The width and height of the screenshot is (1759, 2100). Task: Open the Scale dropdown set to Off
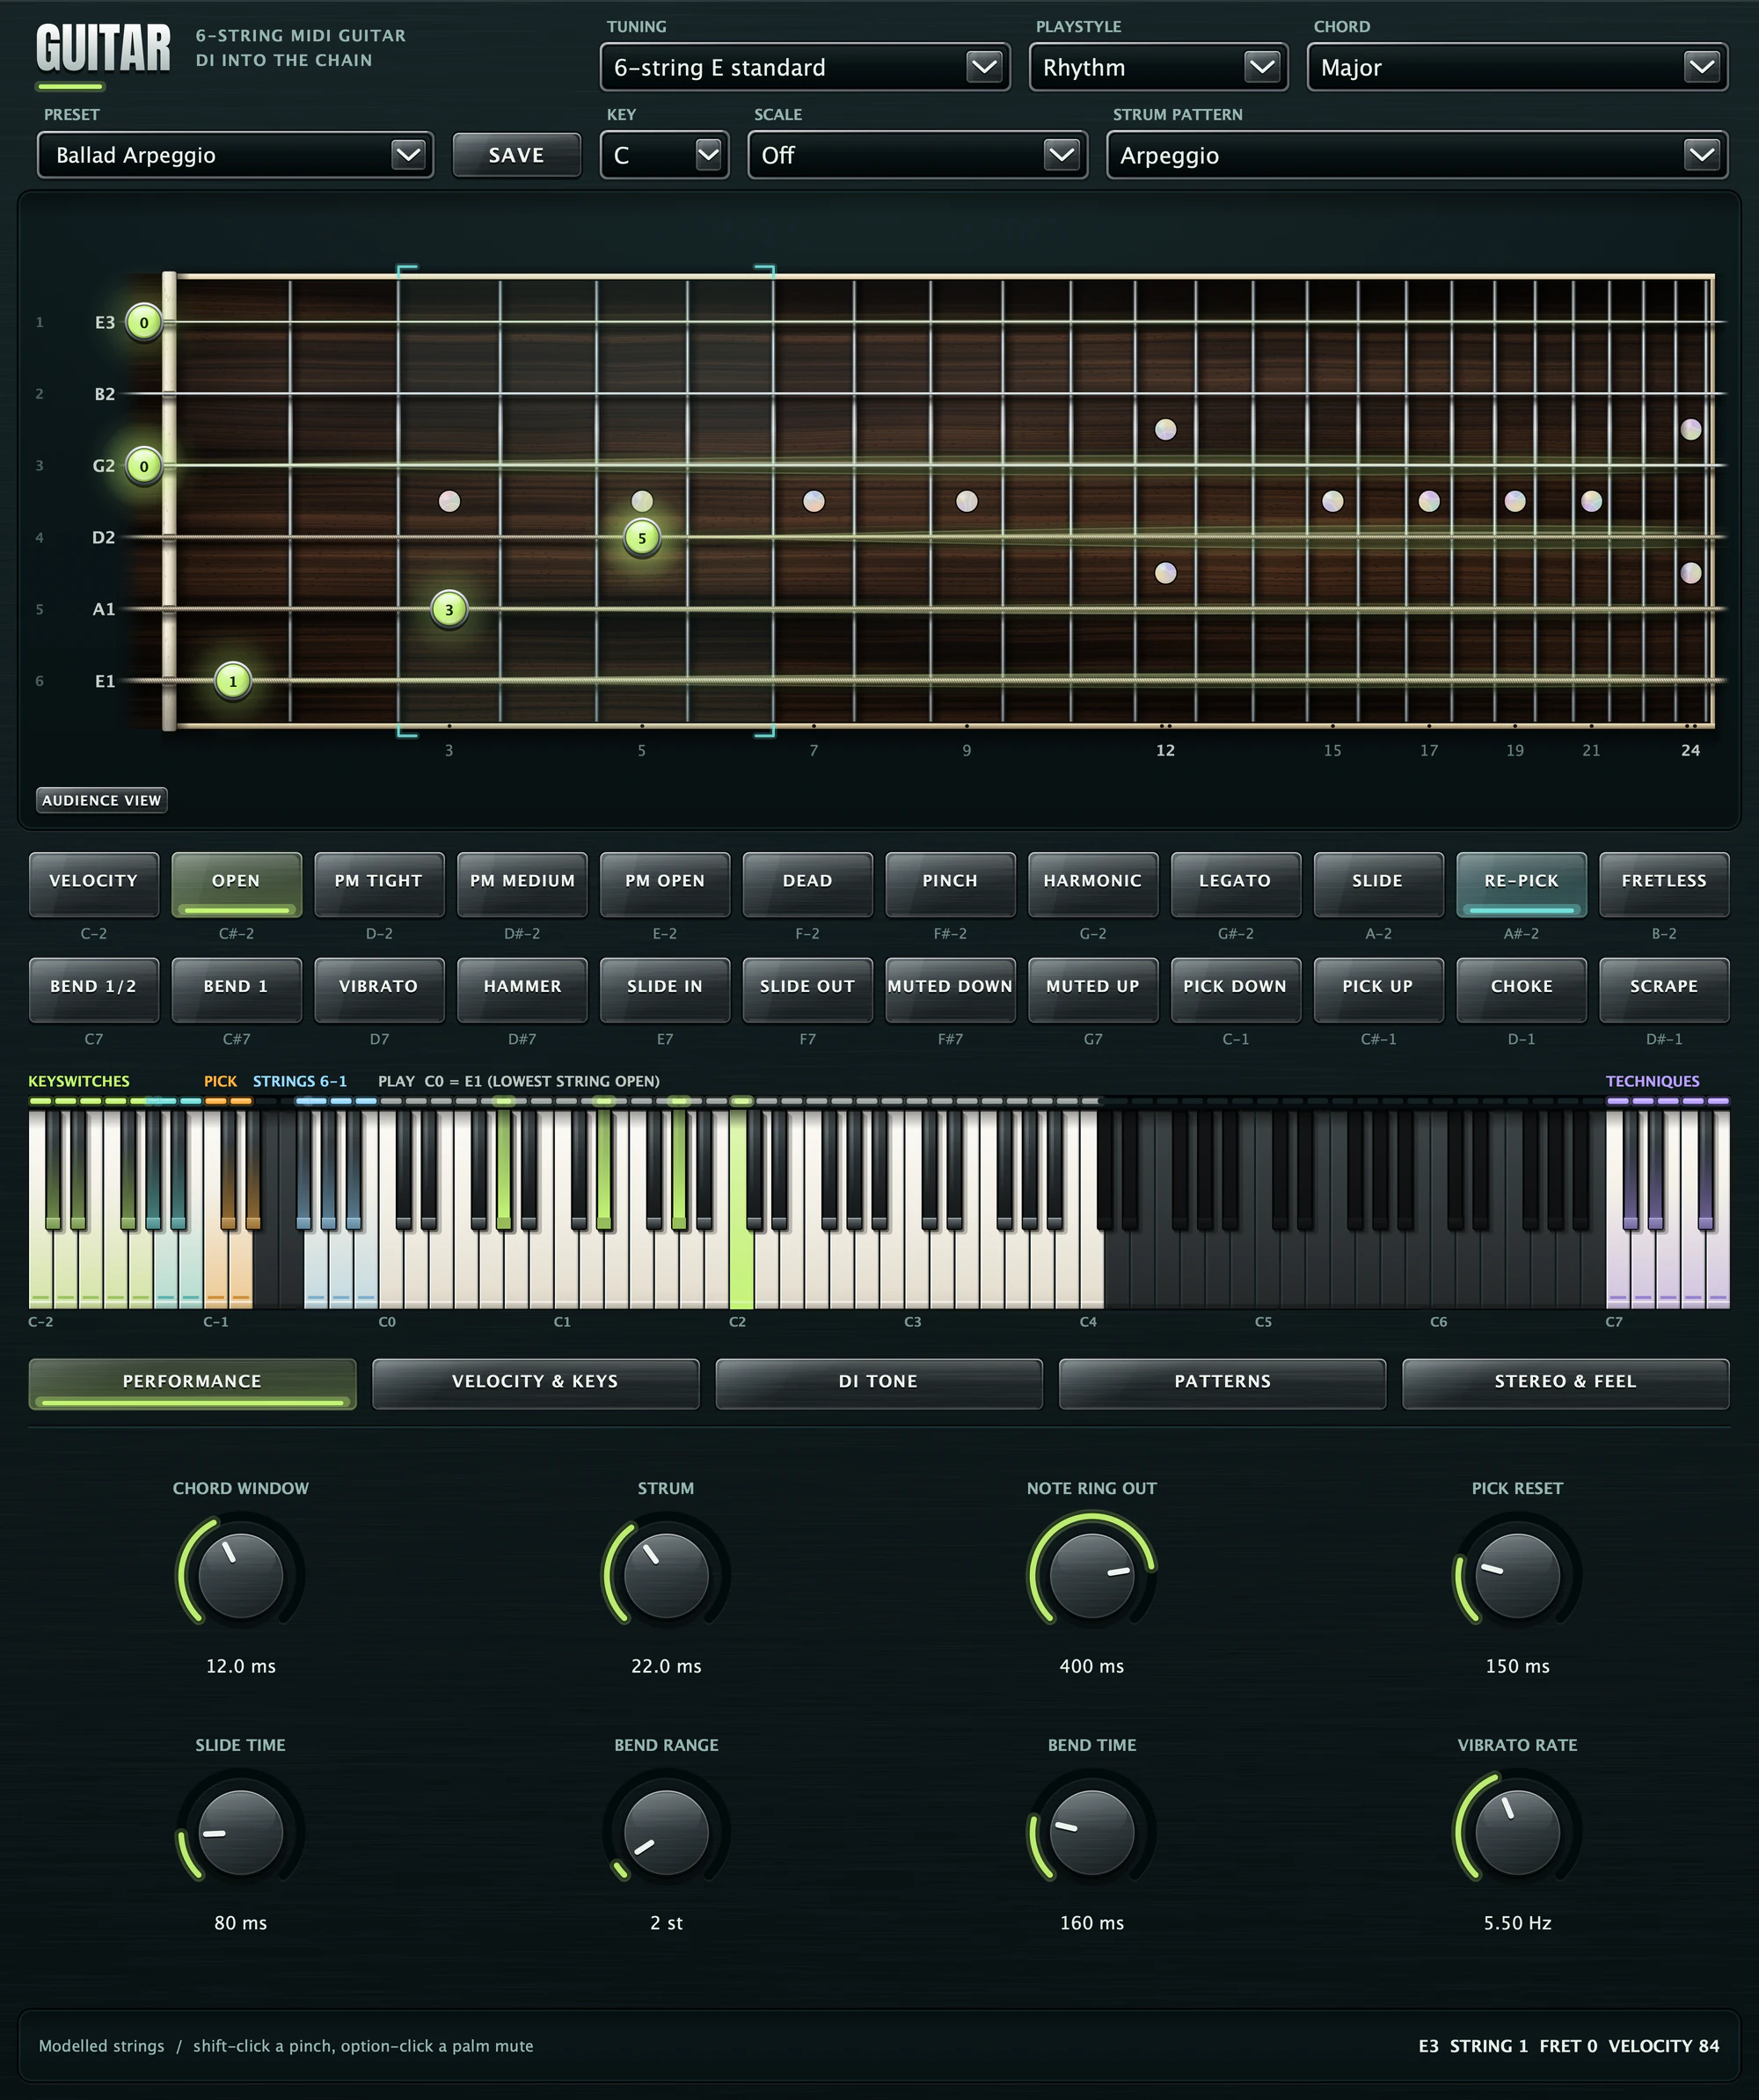pos(917,155)
